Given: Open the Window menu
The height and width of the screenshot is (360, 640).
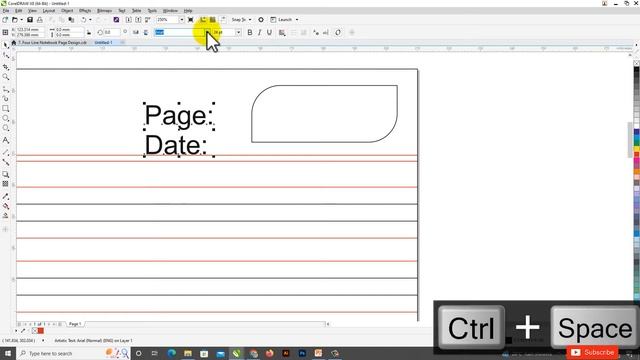Looking at the screenshot, I should (x=170, y=11).
